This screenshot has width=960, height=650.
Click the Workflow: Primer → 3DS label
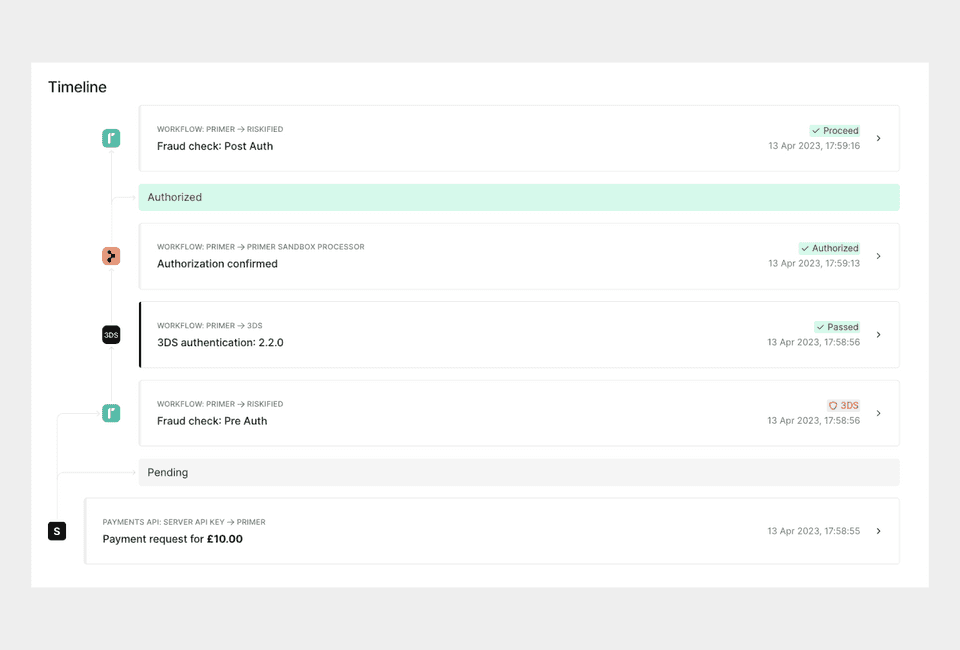tap(209, 326)
